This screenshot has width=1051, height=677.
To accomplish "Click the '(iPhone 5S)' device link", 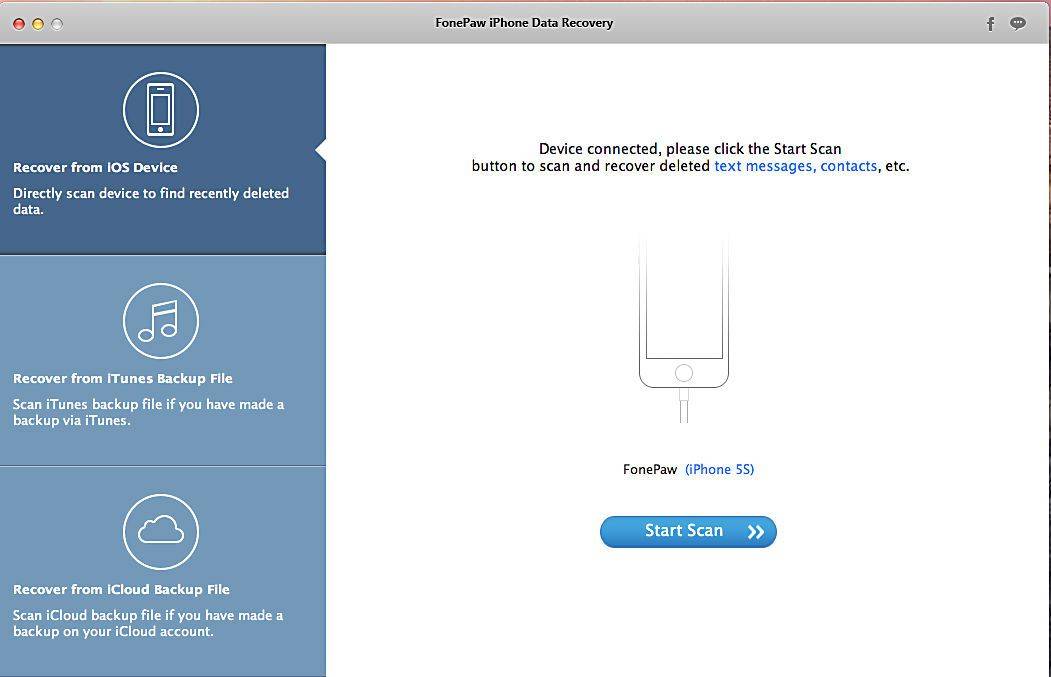I will 719,469.
